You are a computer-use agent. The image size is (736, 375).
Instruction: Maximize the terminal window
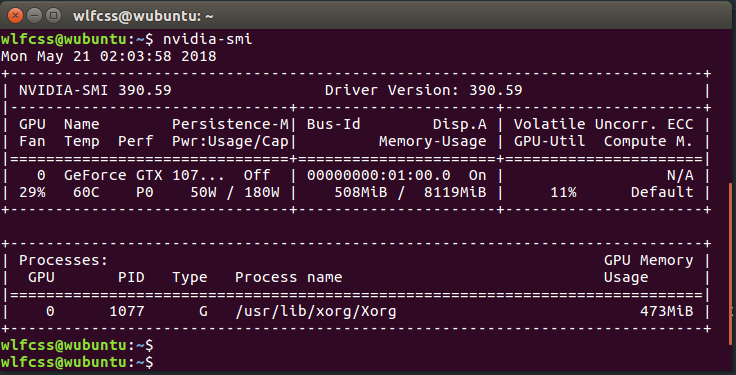54,15
